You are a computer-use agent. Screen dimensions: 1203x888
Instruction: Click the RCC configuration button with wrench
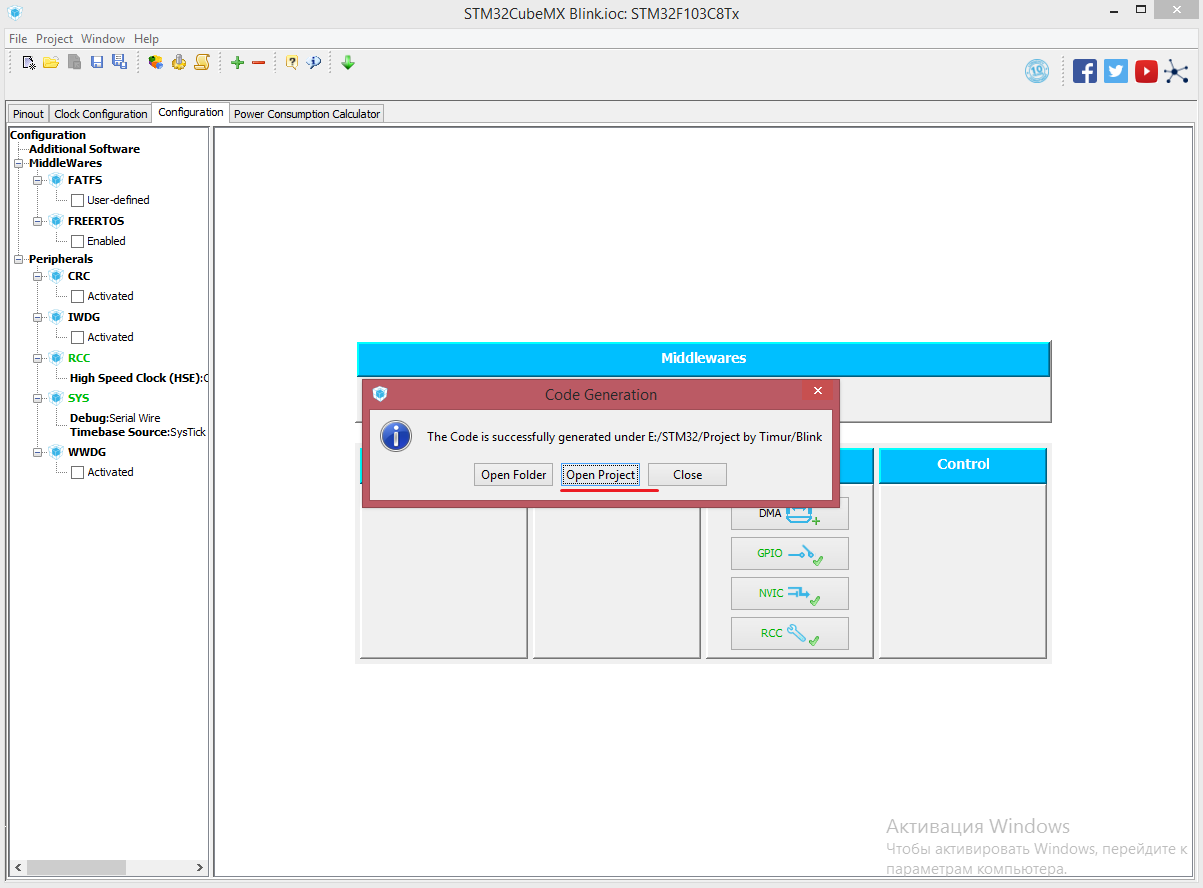(790, 633)
